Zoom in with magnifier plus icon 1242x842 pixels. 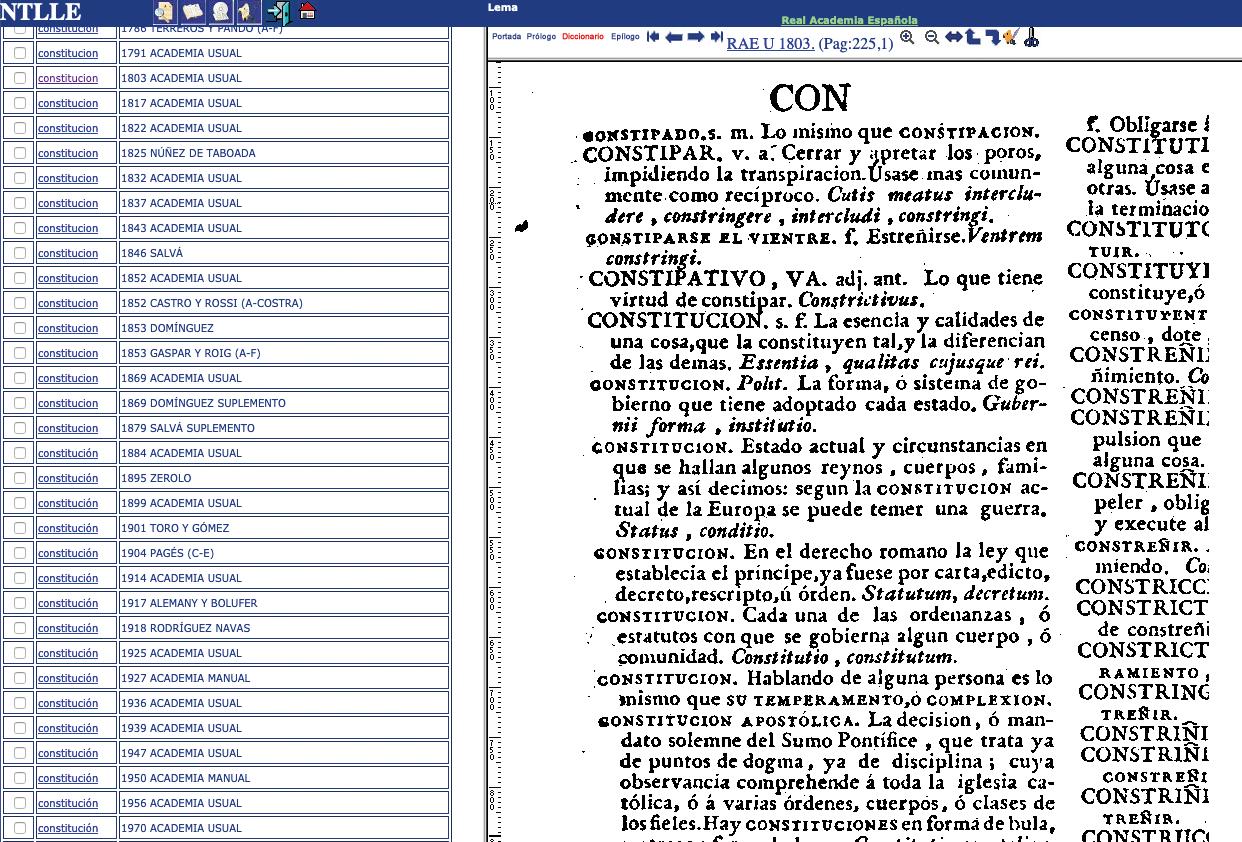[x=907, y=38]
